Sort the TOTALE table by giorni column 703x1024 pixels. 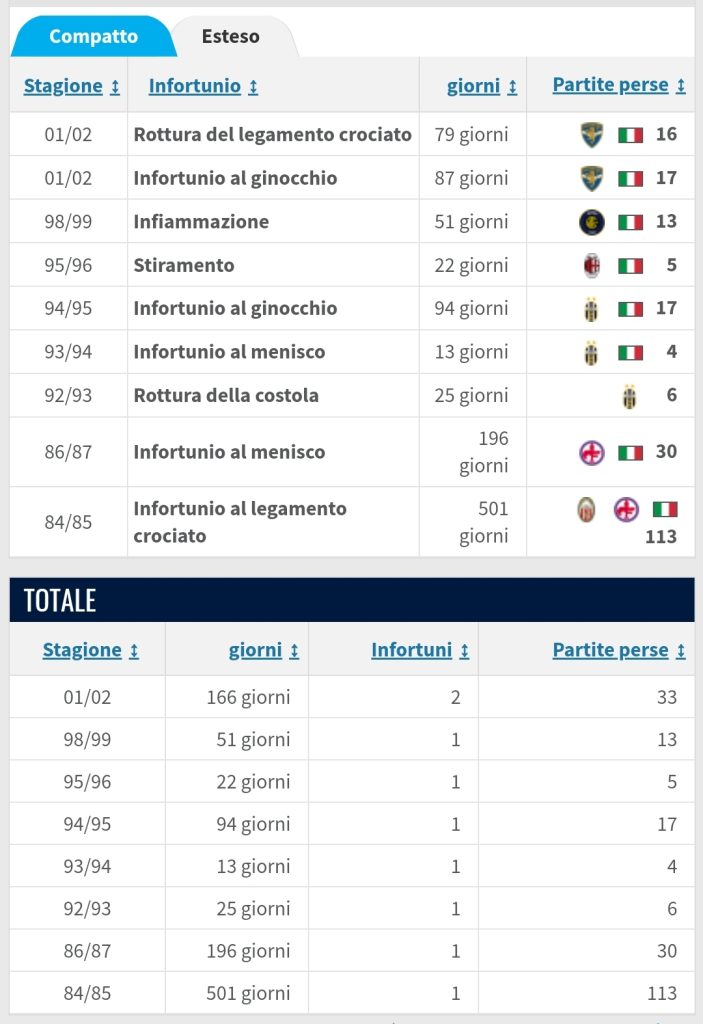coord(264,650)
